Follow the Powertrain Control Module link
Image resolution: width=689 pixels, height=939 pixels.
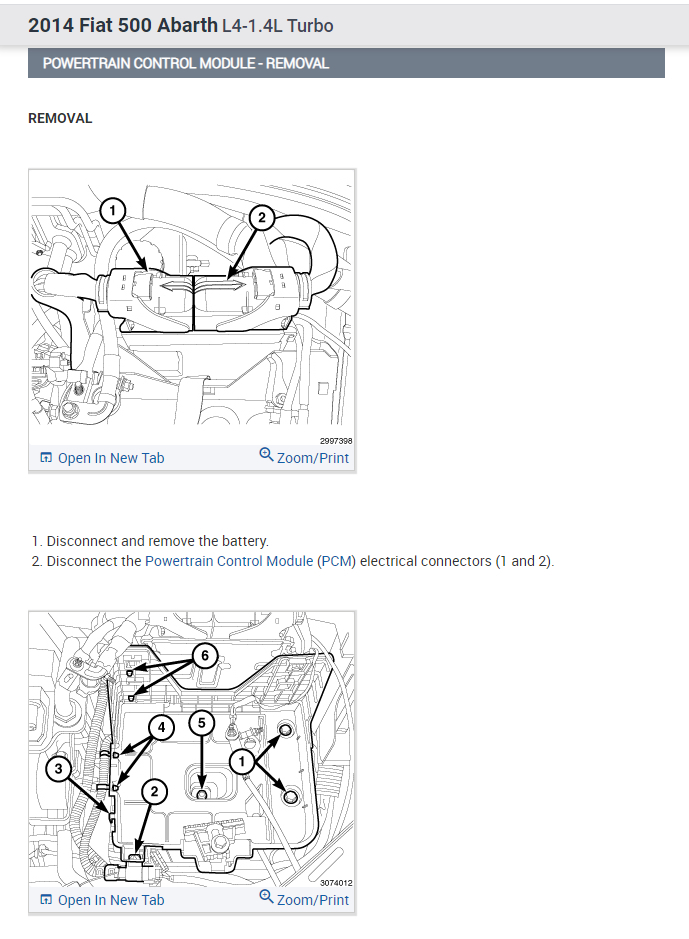point(229,561)
